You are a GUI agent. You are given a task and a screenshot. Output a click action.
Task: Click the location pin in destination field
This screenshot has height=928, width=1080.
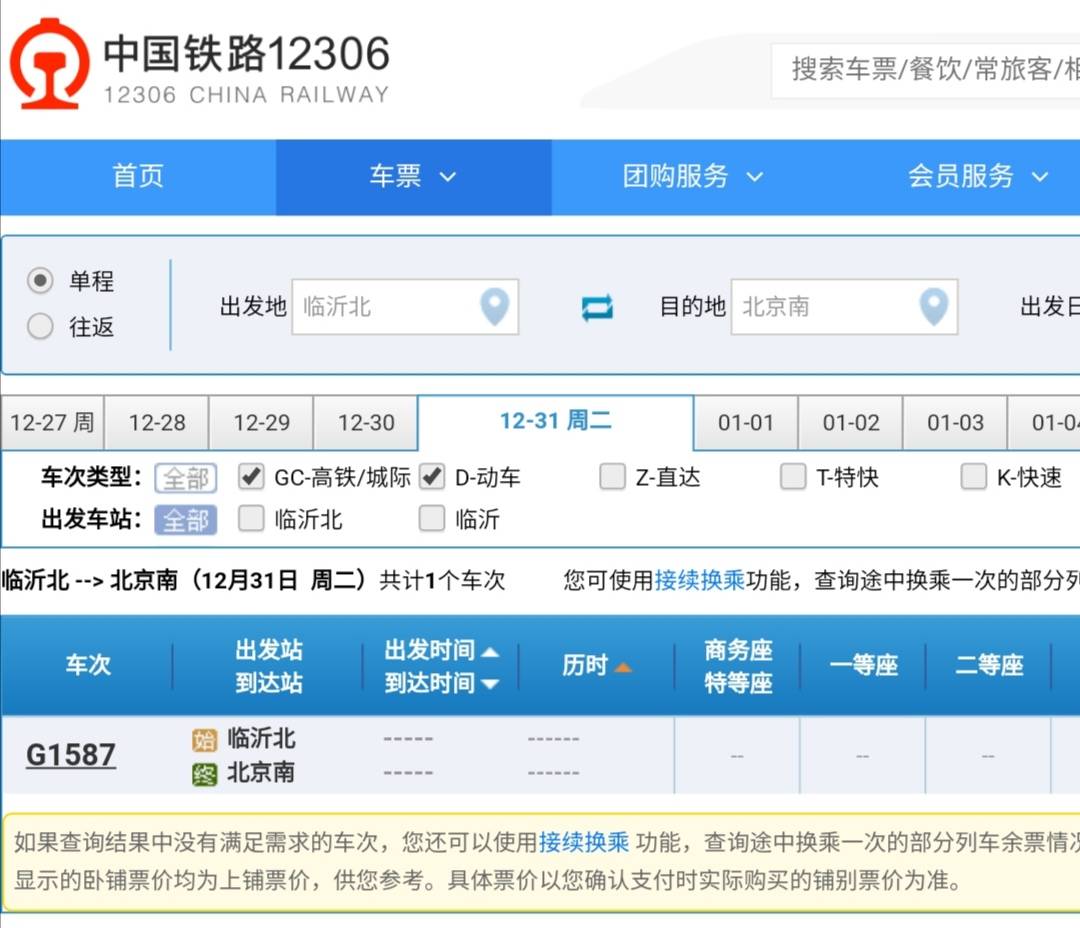(x=933, y=307)
